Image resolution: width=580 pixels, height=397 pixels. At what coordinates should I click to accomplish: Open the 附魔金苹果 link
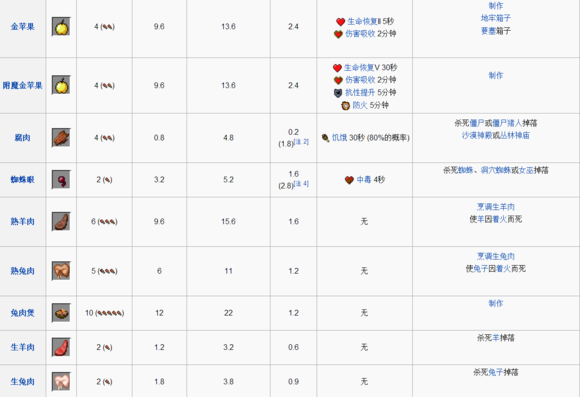click(23, 85)
